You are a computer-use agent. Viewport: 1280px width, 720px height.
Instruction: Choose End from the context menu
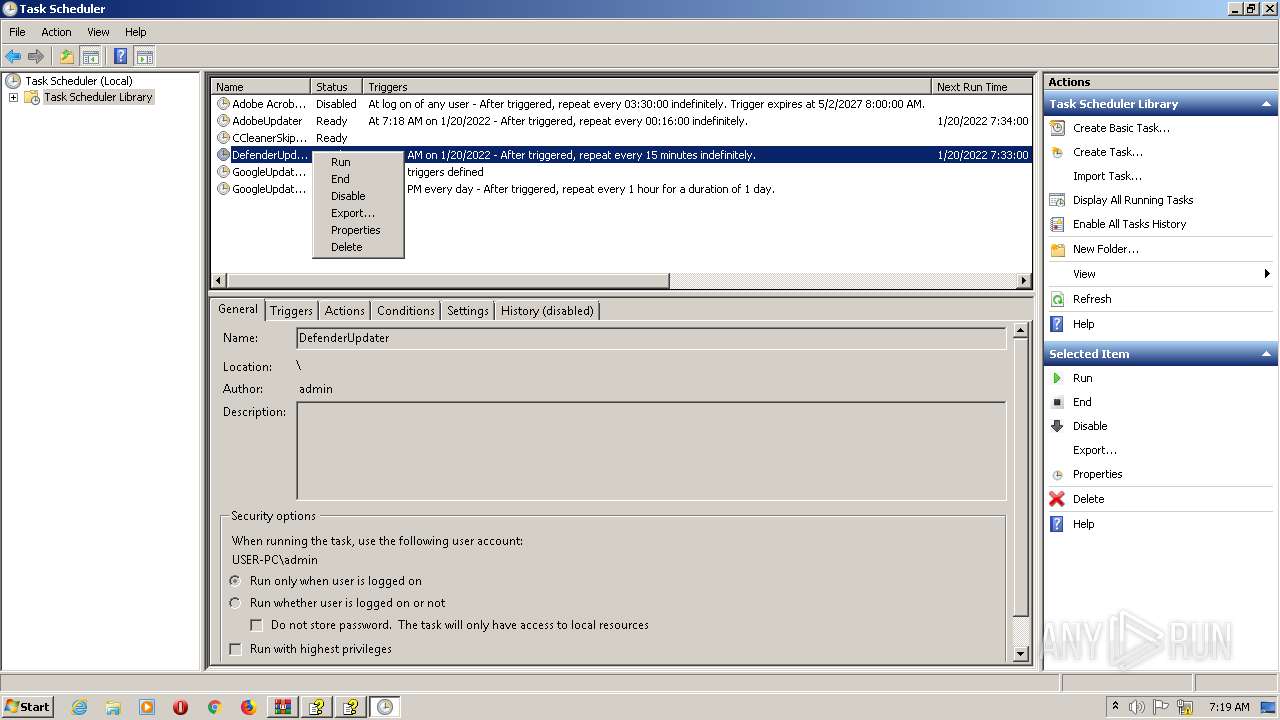pos(358,179)
